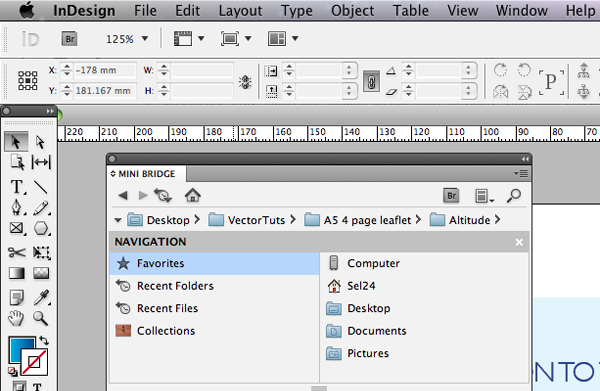Open the Object menu
This screenshot has height=391, width=600.
tap(352, 11)
